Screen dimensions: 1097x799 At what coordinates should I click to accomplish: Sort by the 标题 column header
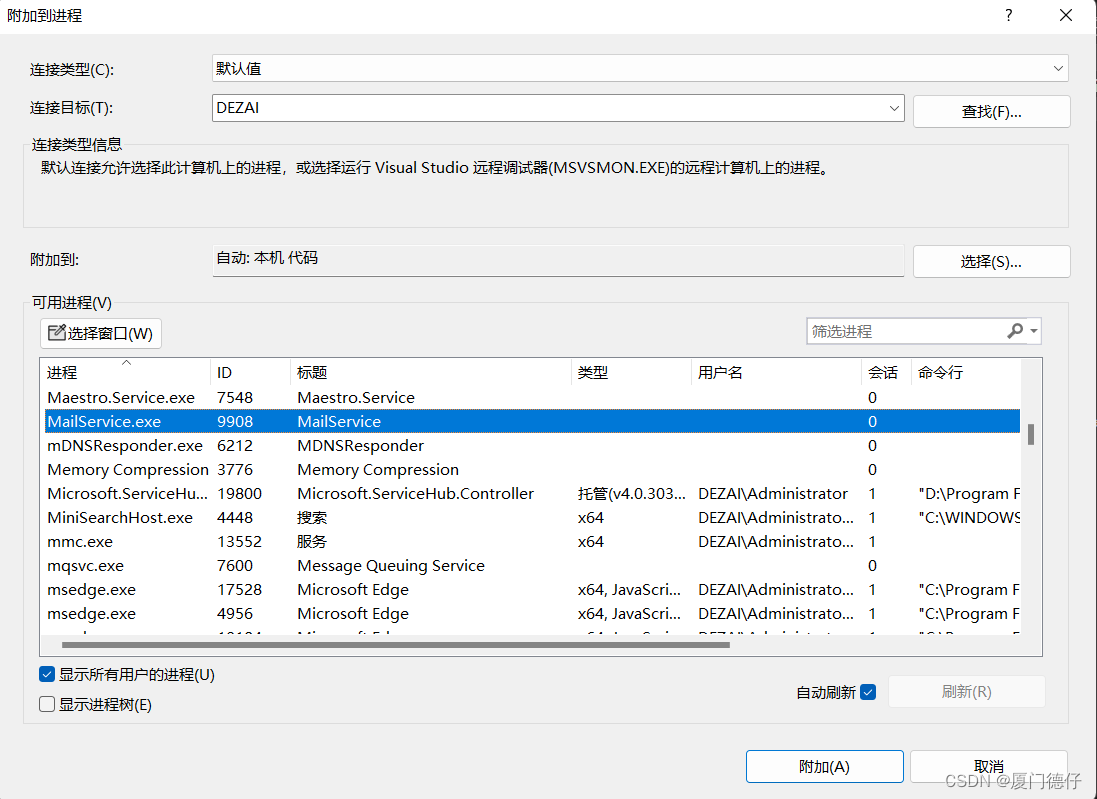coord(431,372)
